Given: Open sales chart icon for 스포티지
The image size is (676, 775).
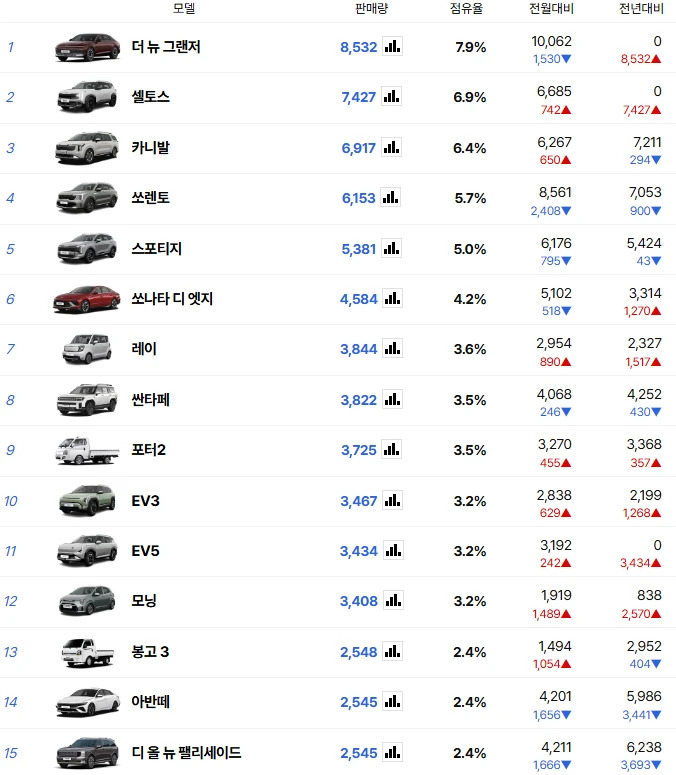Looking at the screenshot, I should pyautogui.click(x=391, y=248).
